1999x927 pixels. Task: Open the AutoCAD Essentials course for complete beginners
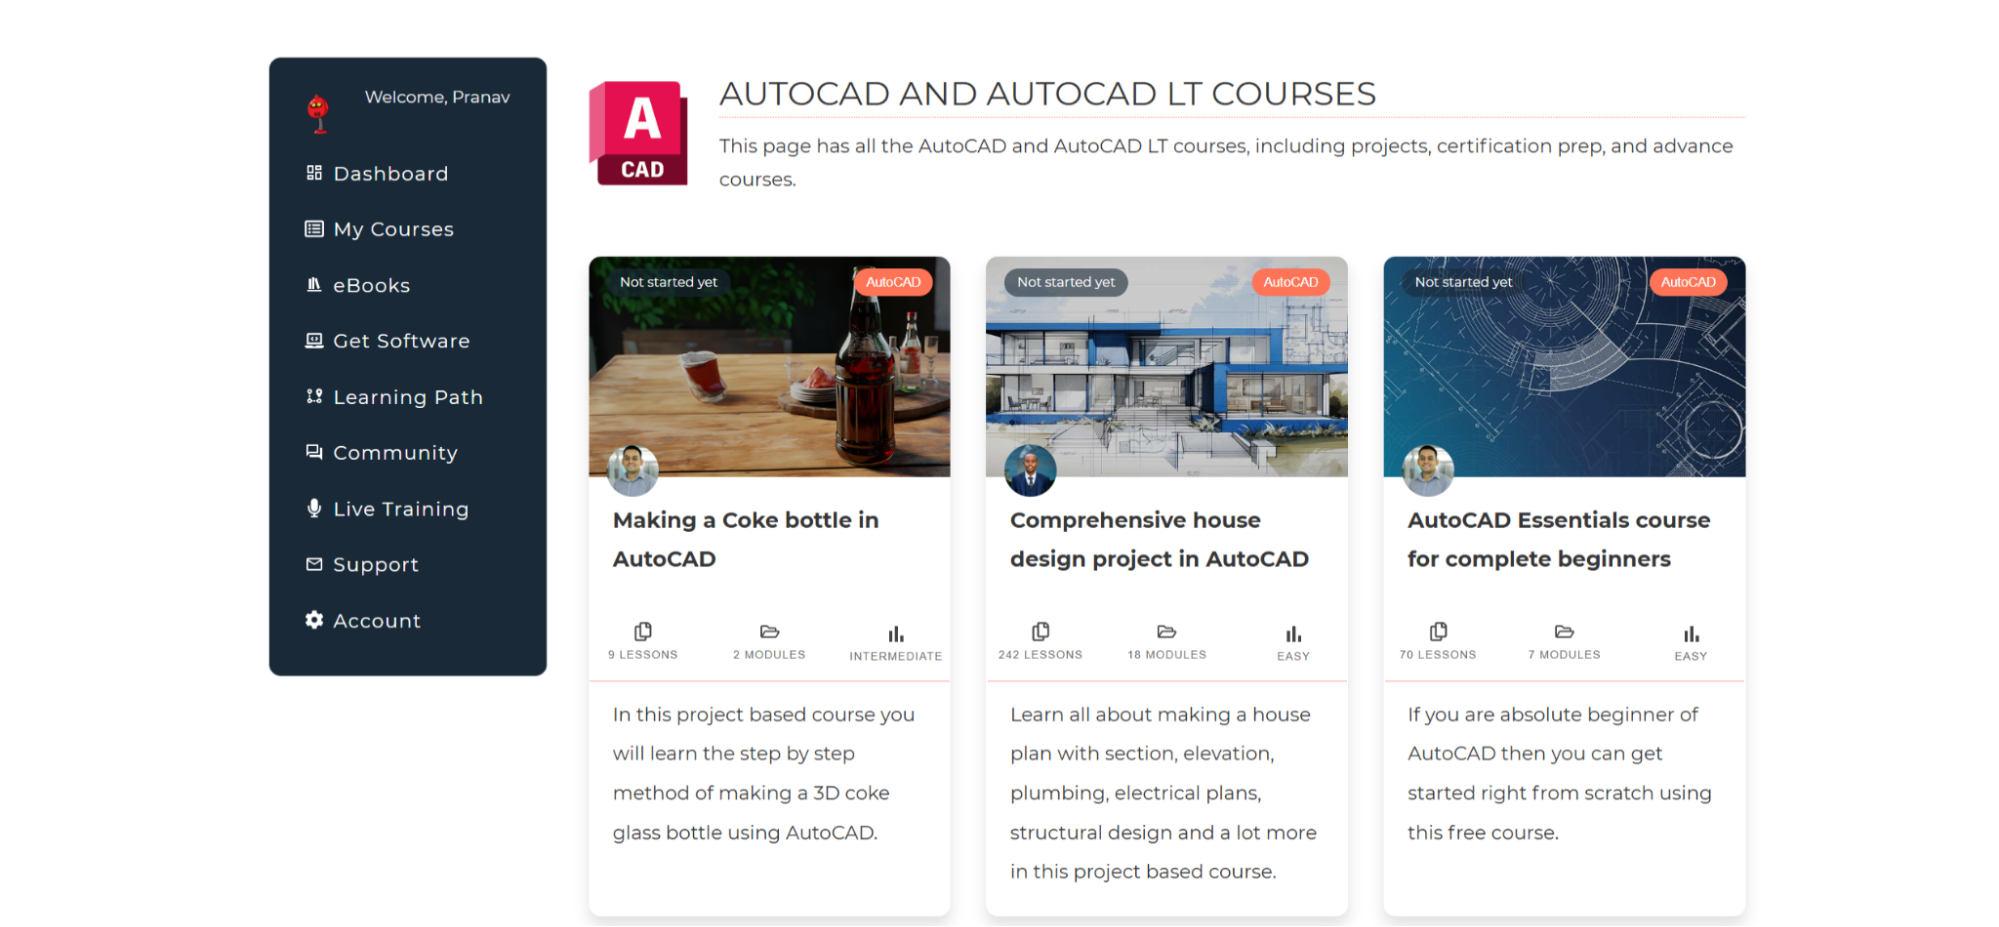point(1558,539)
